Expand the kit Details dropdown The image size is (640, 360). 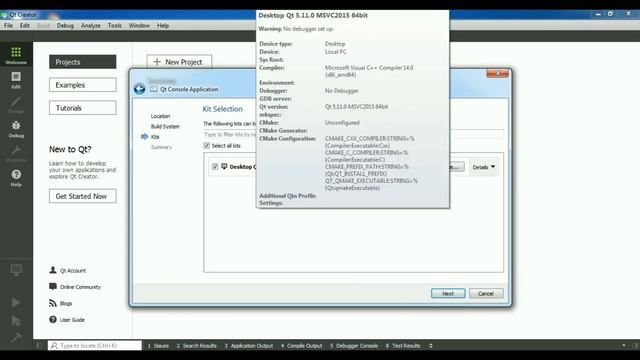coord(484,167)
